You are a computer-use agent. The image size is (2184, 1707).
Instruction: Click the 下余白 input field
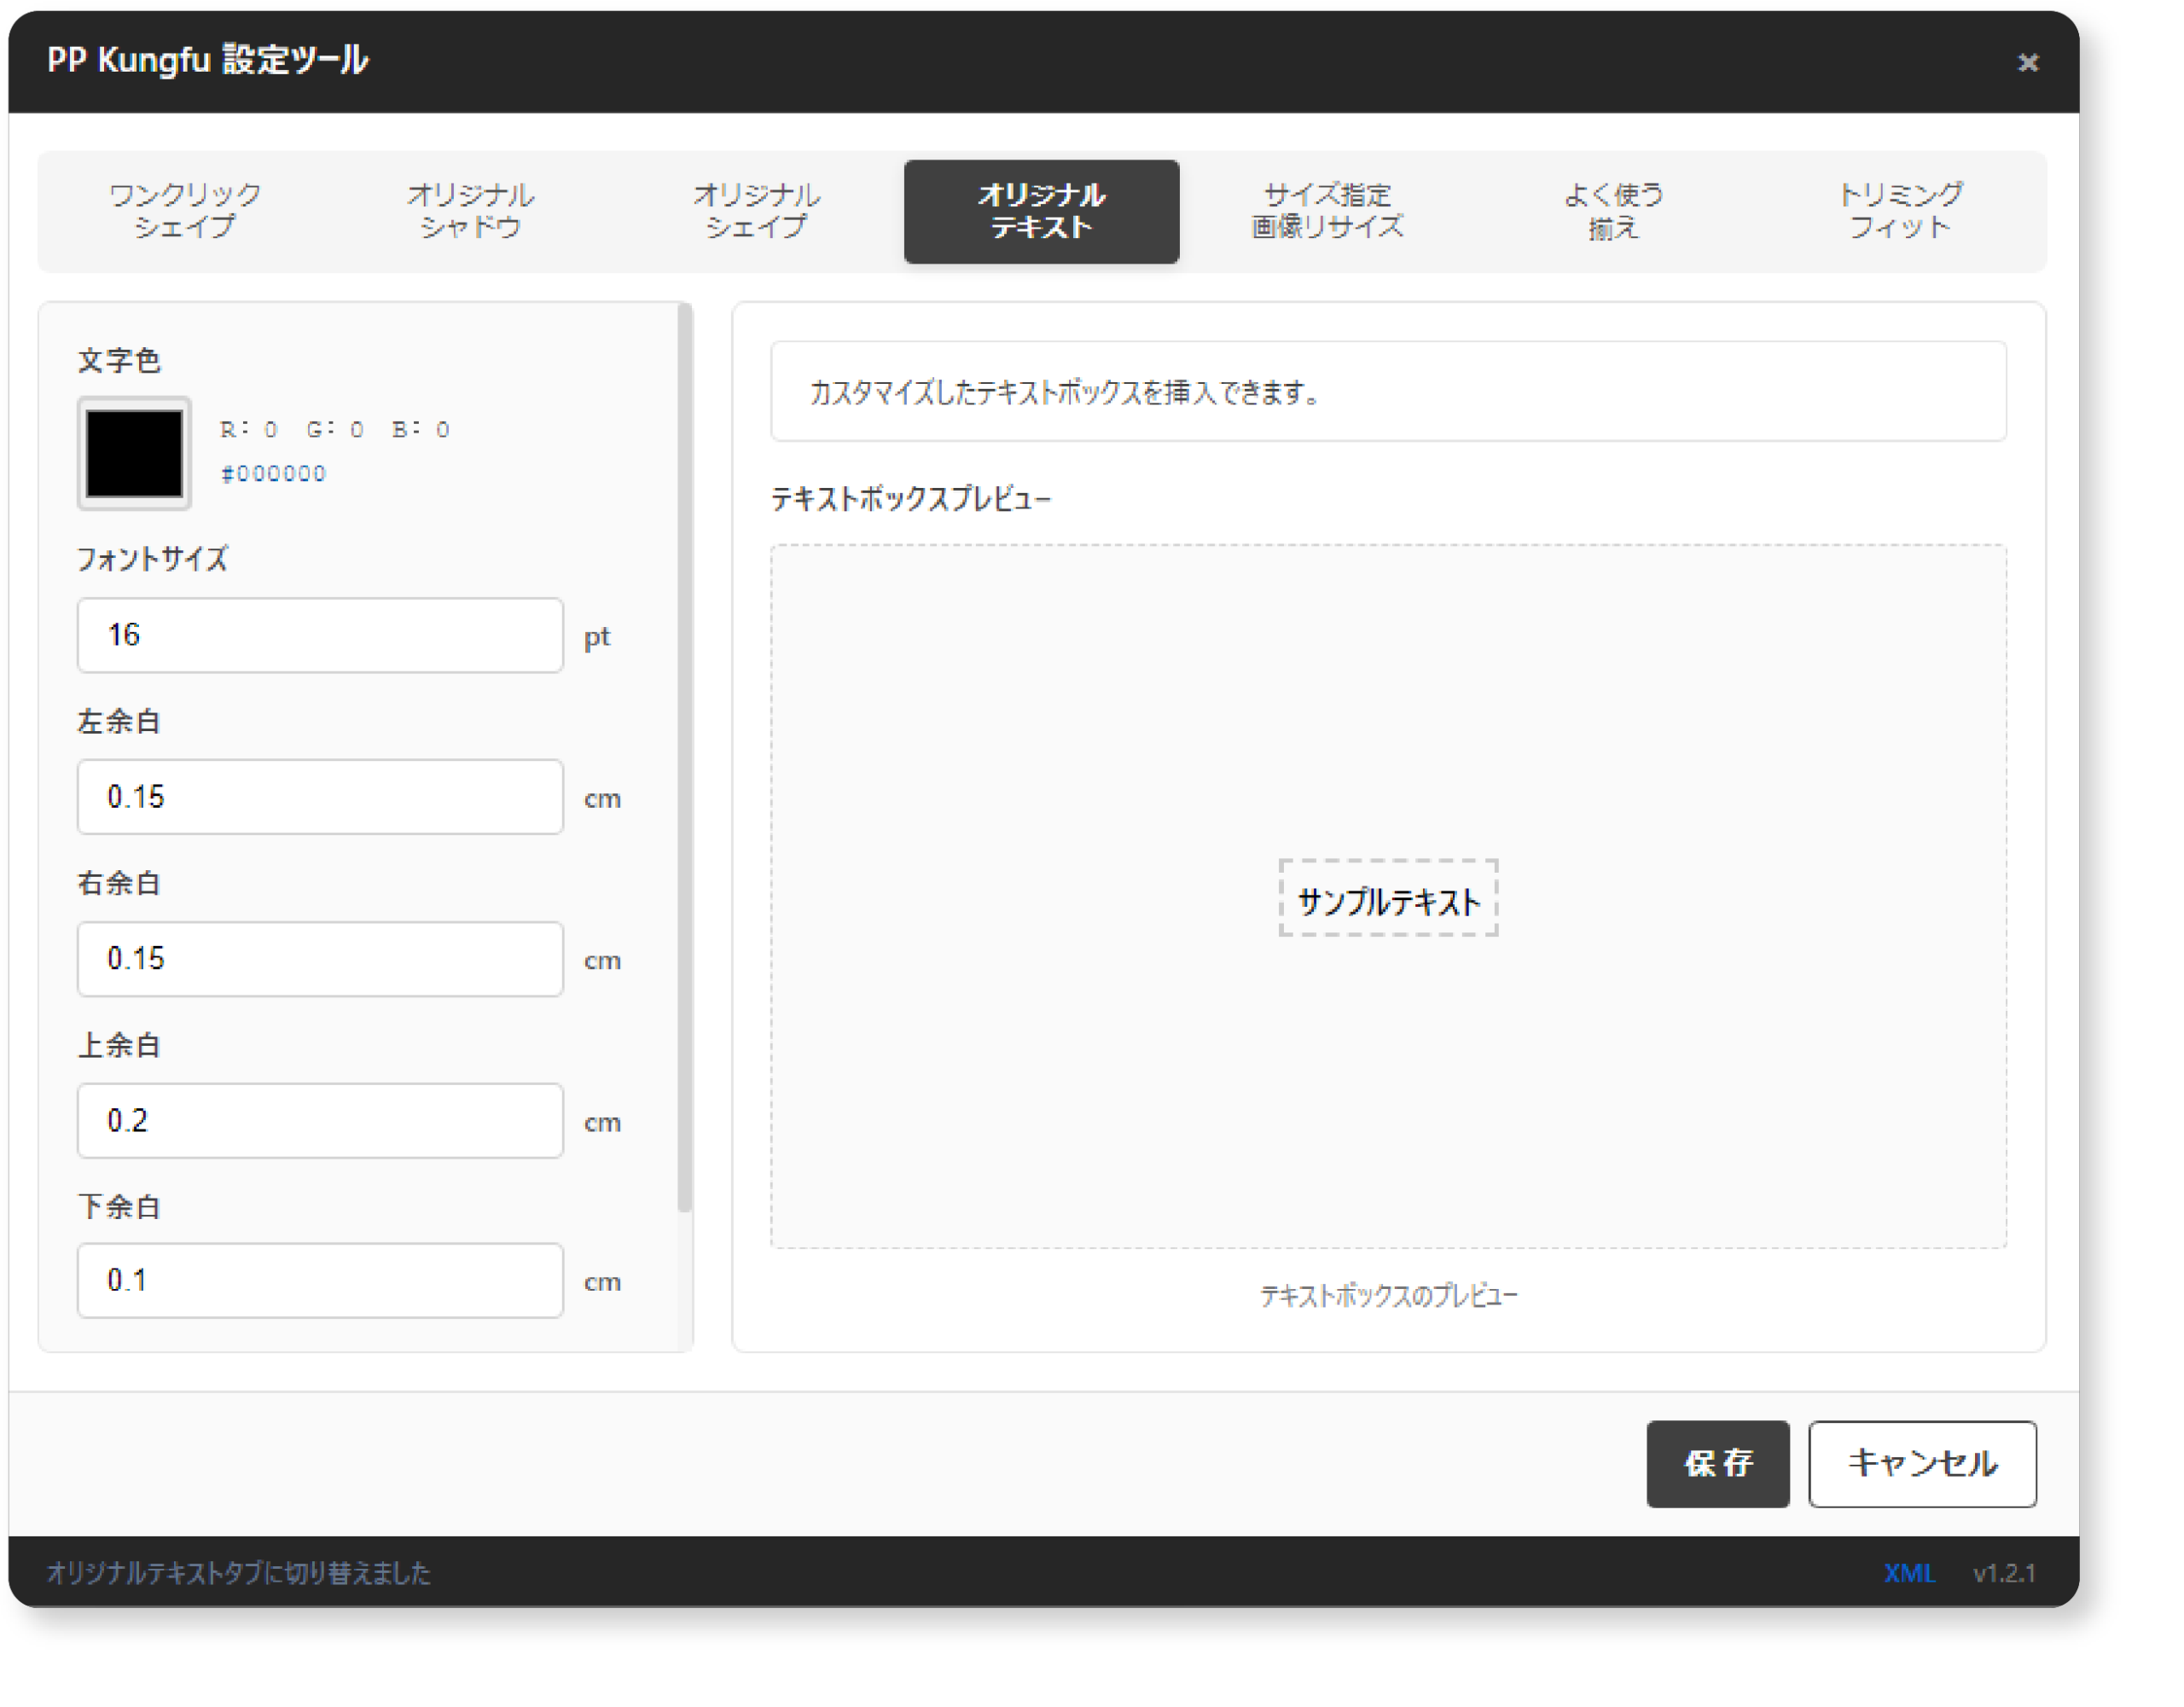click(320, 1281)
